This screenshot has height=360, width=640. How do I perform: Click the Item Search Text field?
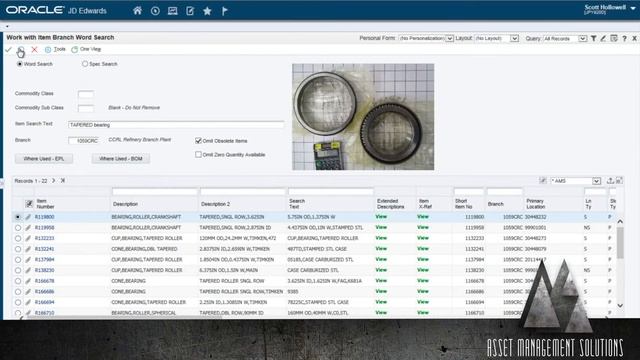point(176,124)
